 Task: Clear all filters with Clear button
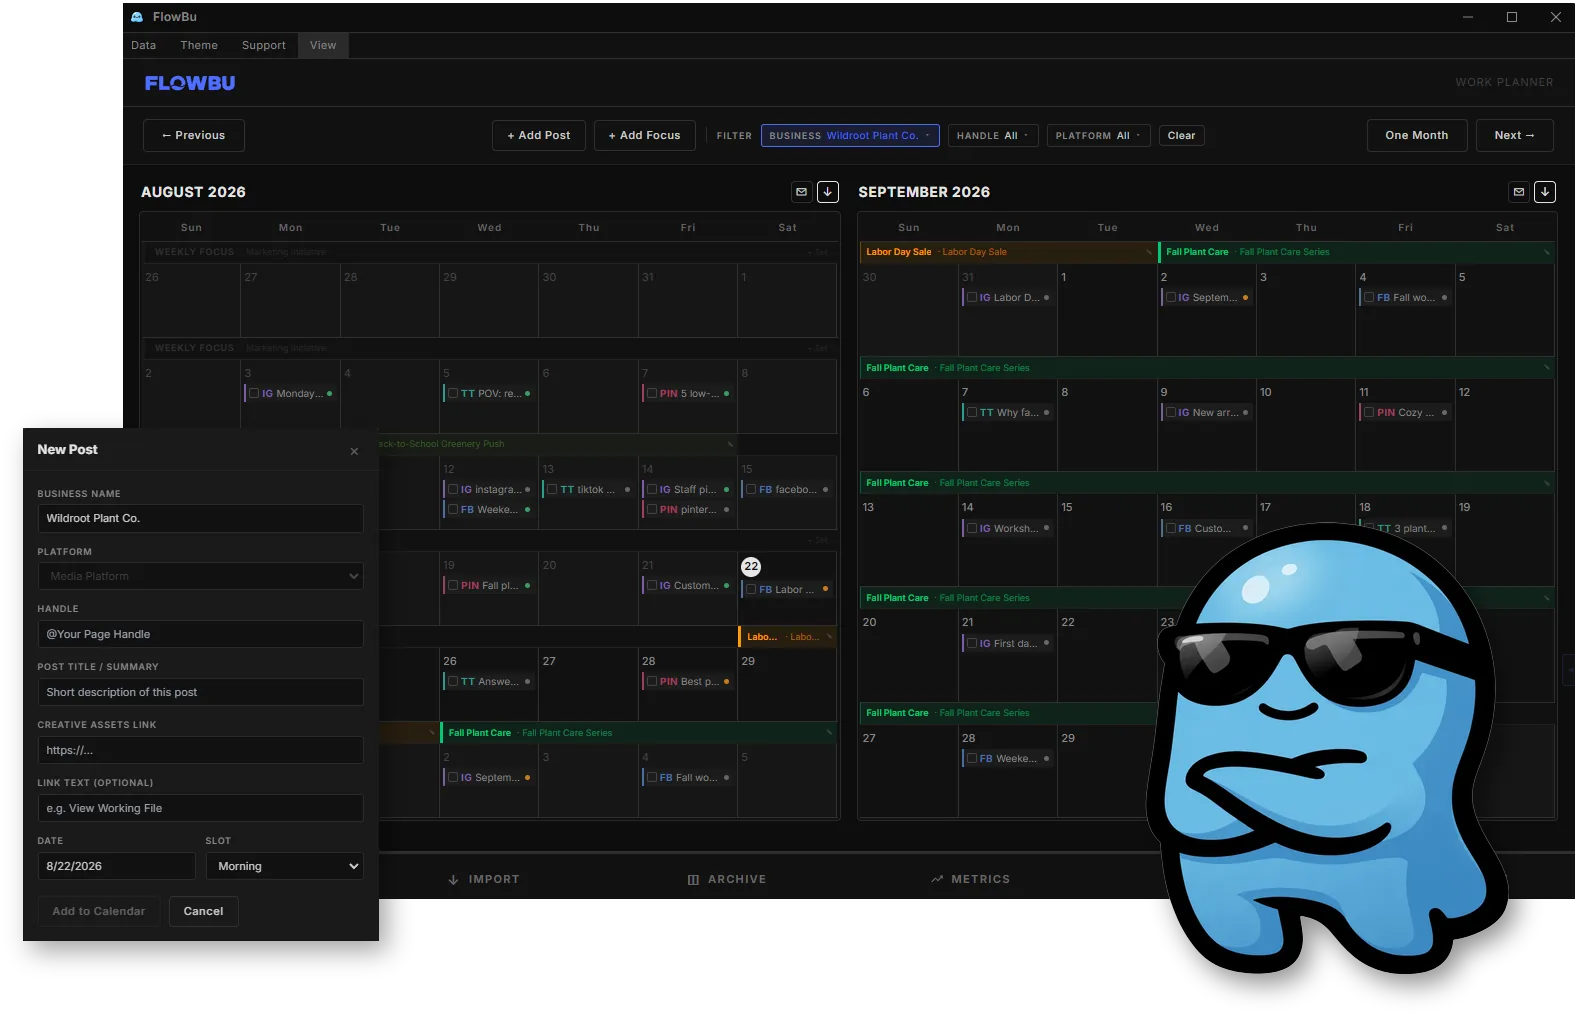coord(1181,136)
